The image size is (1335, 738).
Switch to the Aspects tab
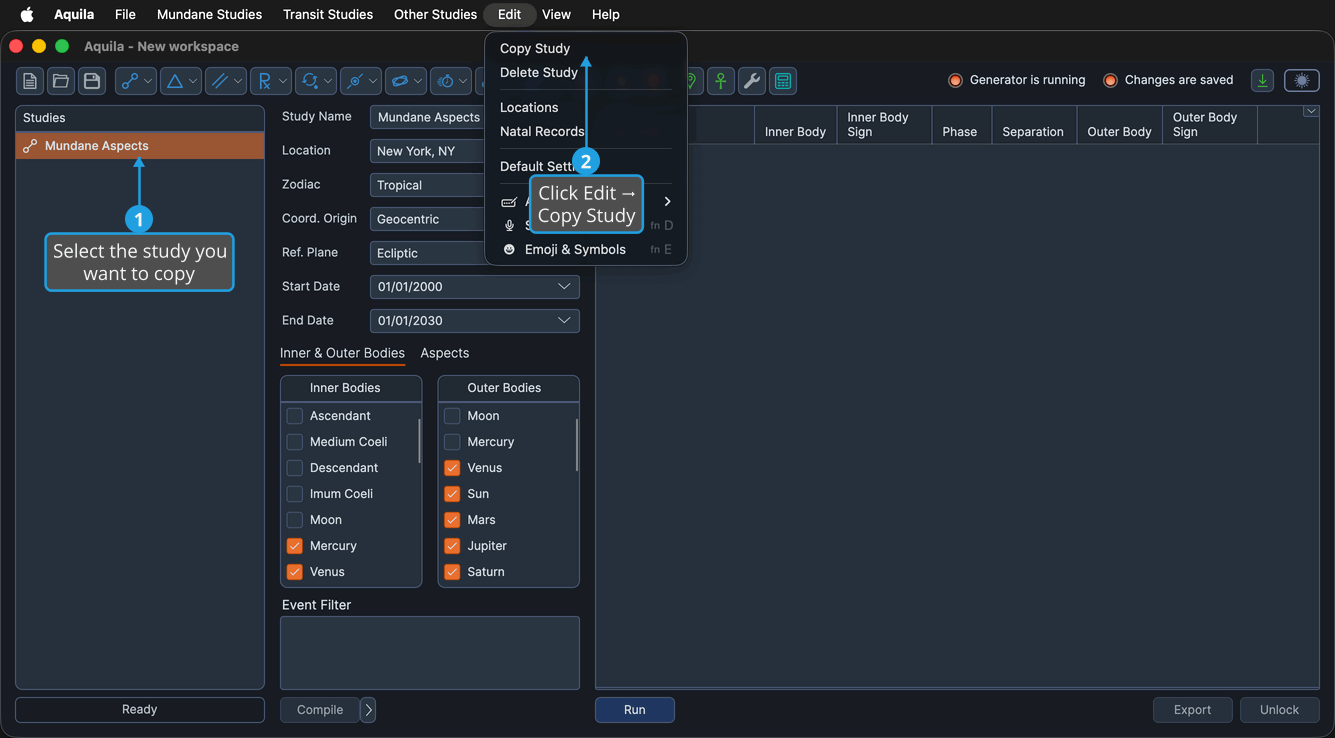pyautogui.click(x=445, y=353)
